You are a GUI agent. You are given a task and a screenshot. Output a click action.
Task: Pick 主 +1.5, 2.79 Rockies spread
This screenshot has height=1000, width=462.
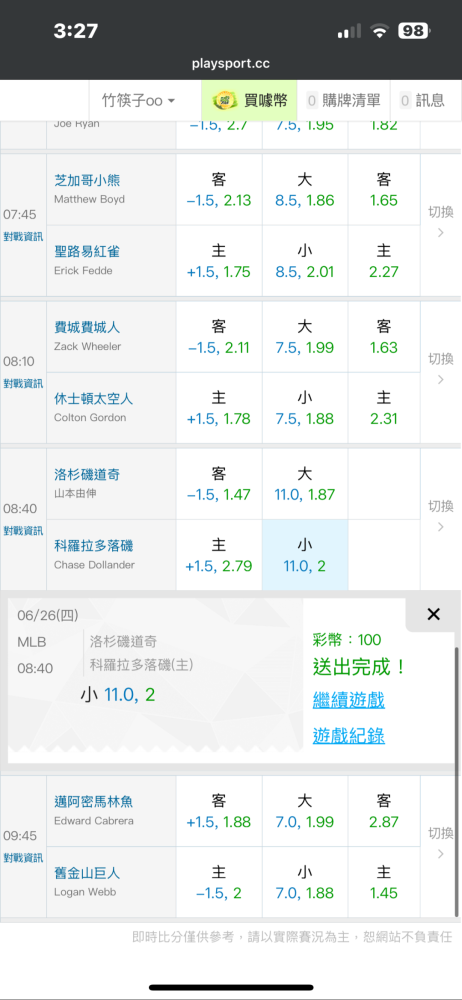coord(219,555)
